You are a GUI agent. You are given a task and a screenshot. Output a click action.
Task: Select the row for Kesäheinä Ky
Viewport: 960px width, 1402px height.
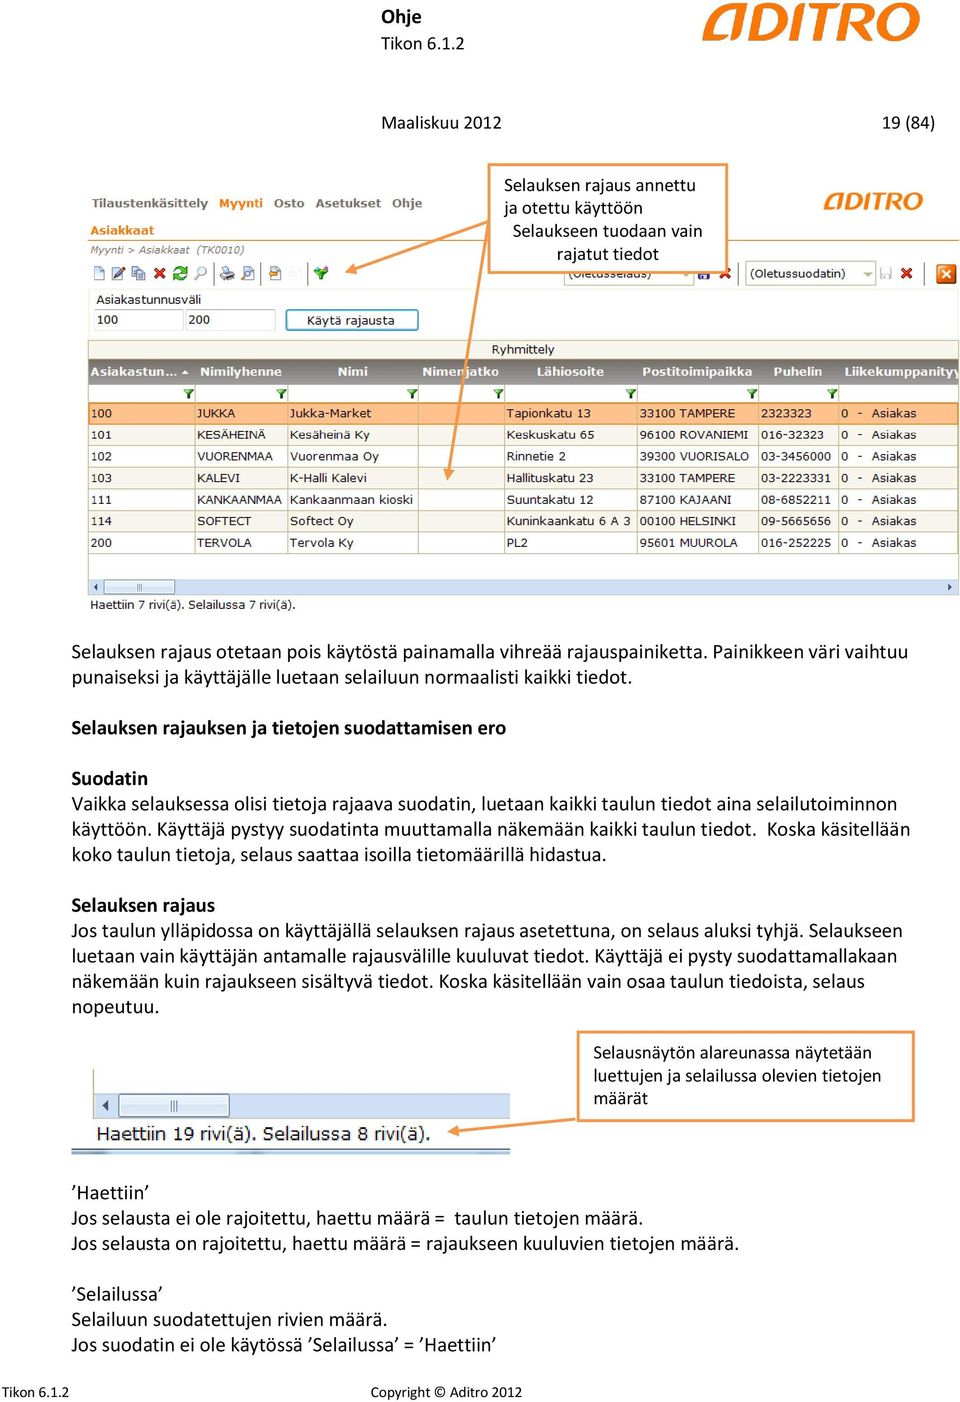(523, 435)
